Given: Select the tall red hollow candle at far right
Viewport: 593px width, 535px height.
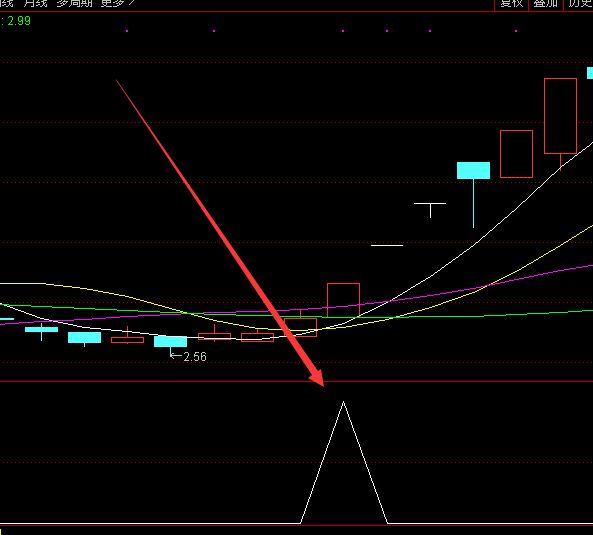Looking at the screenshot, I should click(560, 116).
